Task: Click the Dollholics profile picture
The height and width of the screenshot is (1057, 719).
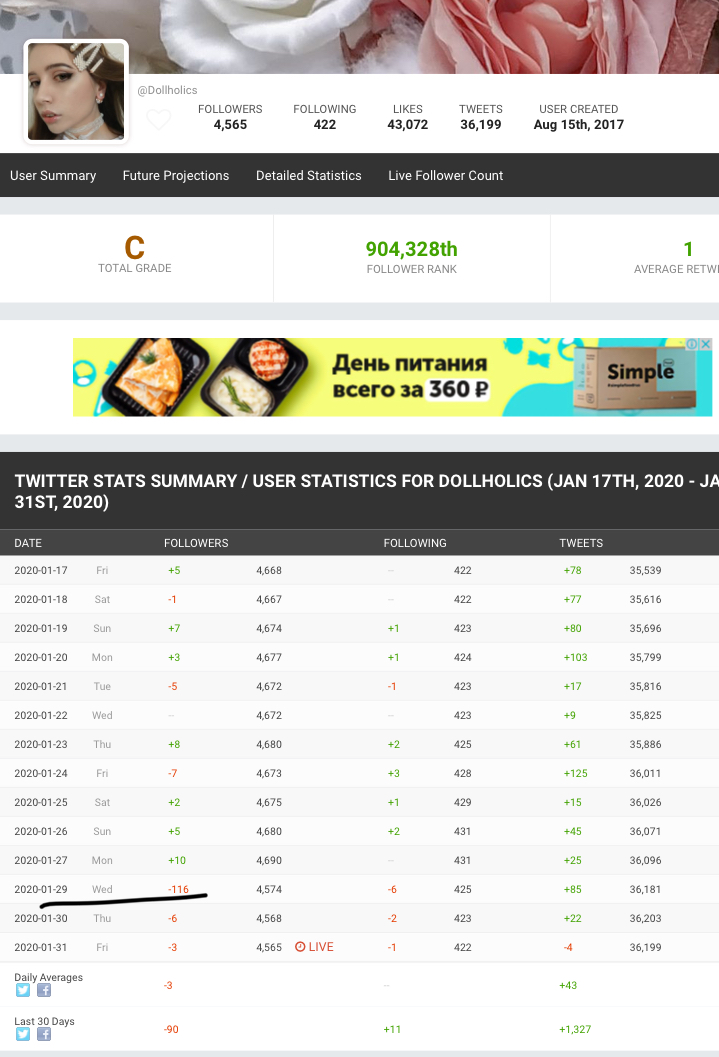Action: click(76, 92)
